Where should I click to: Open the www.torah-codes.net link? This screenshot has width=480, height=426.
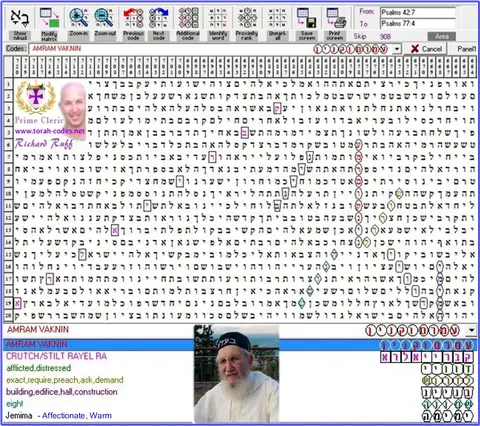(49, 131)
